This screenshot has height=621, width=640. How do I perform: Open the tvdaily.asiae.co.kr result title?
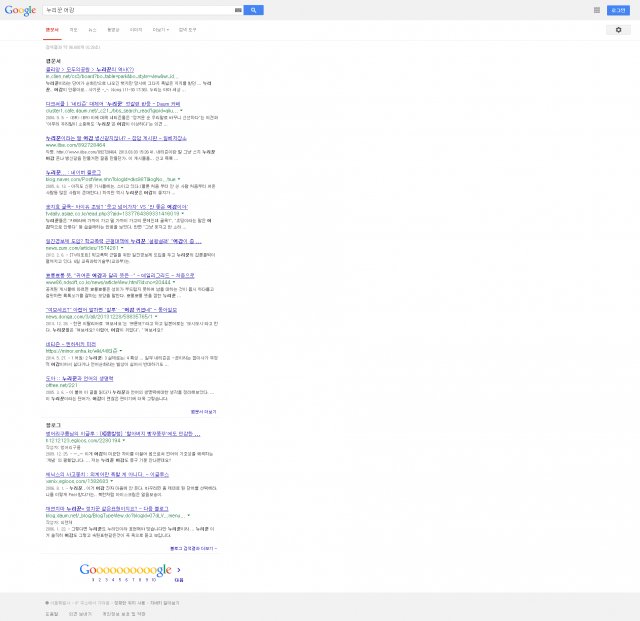[x=117, y=207]
